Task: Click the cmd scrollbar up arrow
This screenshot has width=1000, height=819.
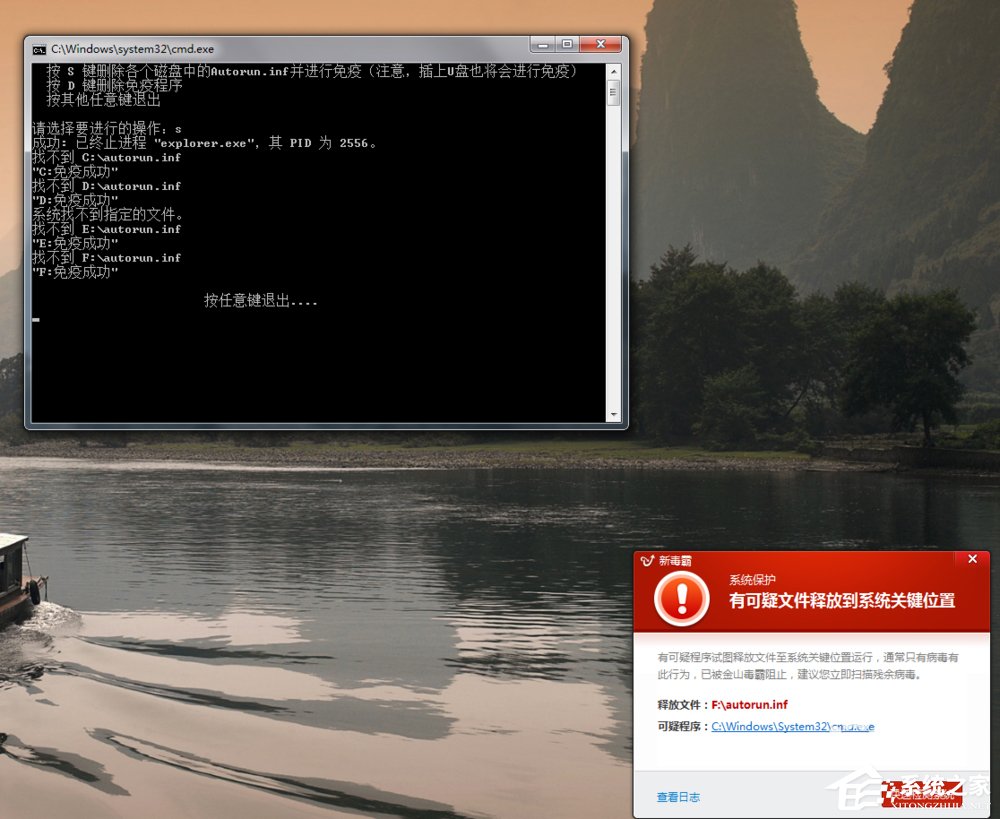Action: 613,71
